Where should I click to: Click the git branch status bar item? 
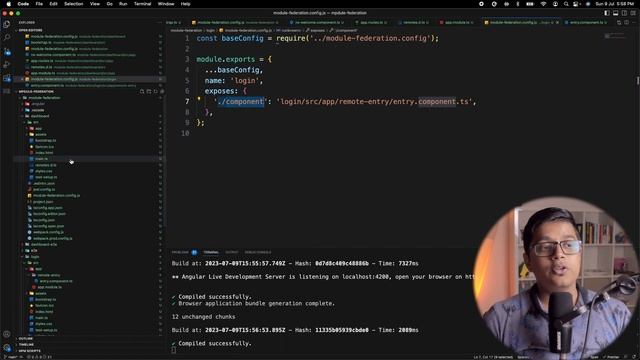tap(11, 357)
